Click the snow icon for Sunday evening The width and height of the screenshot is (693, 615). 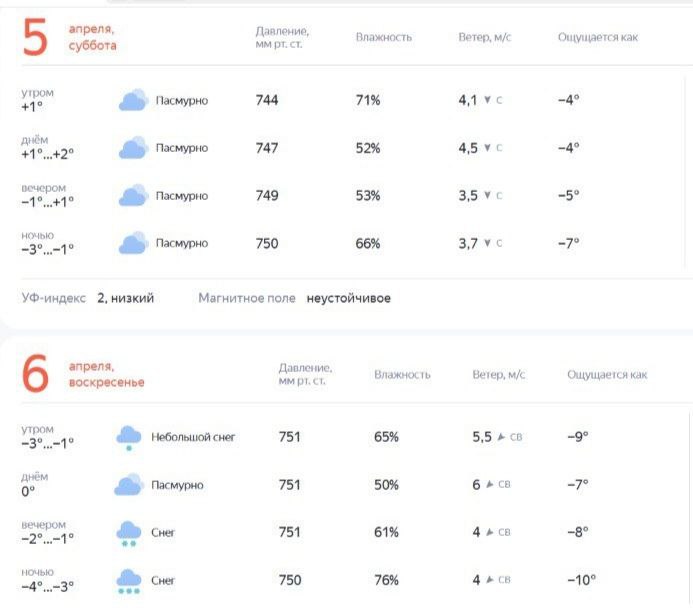pos(129,533)
